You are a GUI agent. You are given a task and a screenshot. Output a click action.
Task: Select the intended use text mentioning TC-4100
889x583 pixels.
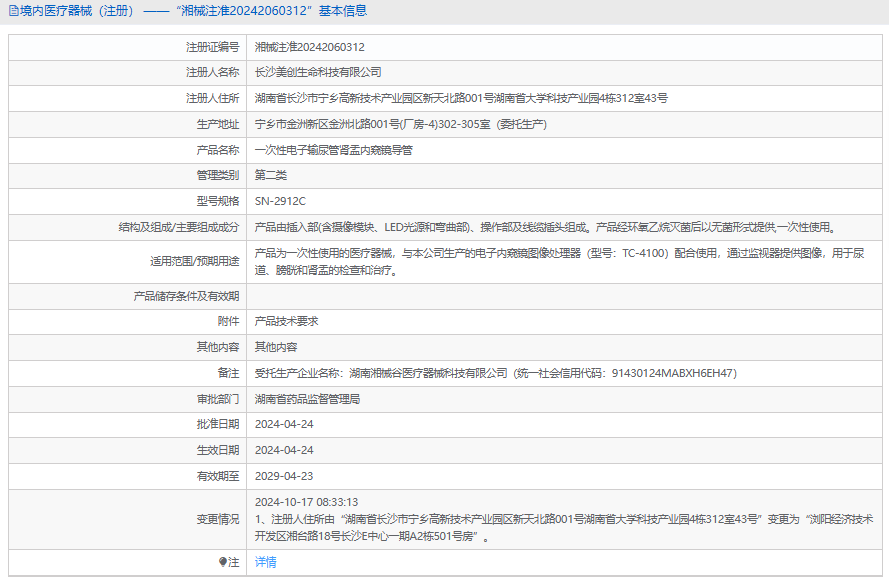[560, 261]
